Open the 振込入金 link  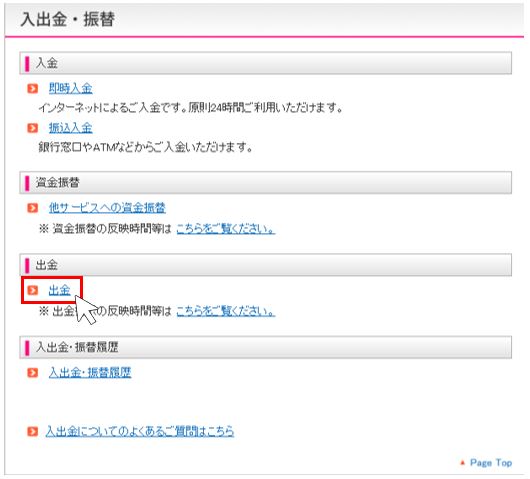pos(70,128)
